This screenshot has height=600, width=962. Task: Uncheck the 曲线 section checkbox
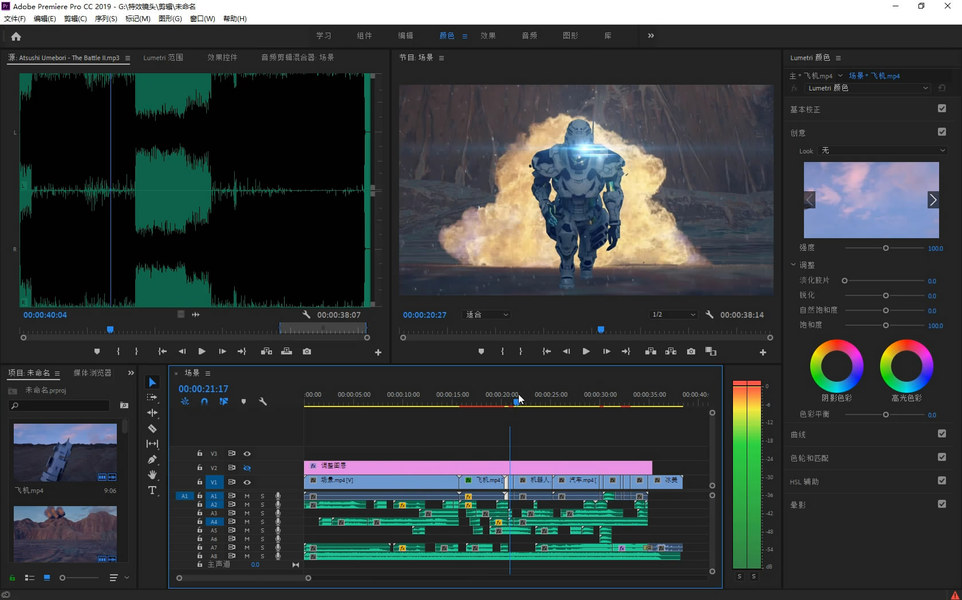coord(942,434)
